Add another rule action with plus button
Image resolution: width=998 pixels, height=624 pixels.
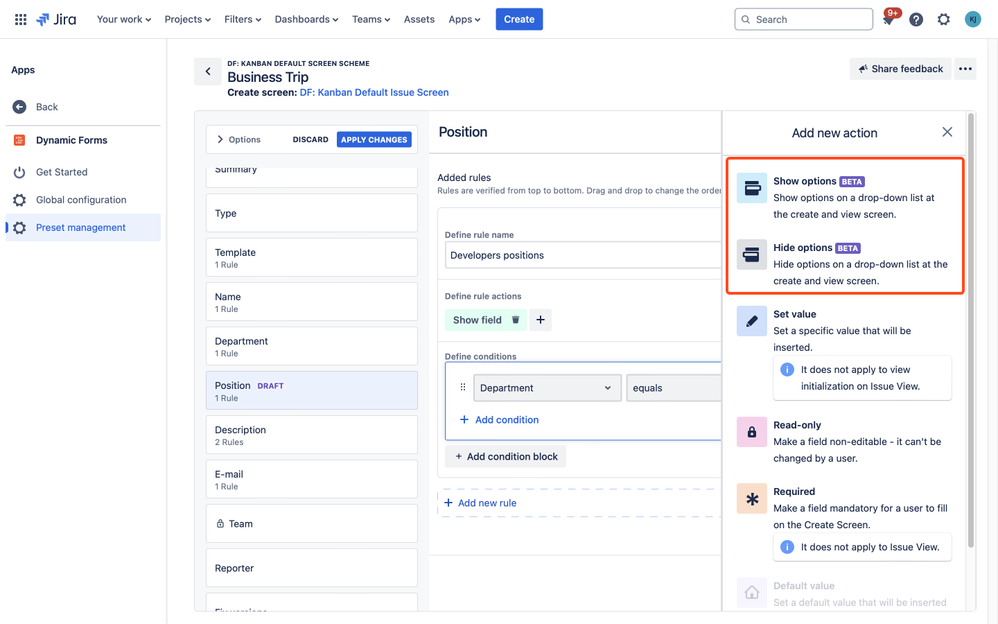coord(540,320)
